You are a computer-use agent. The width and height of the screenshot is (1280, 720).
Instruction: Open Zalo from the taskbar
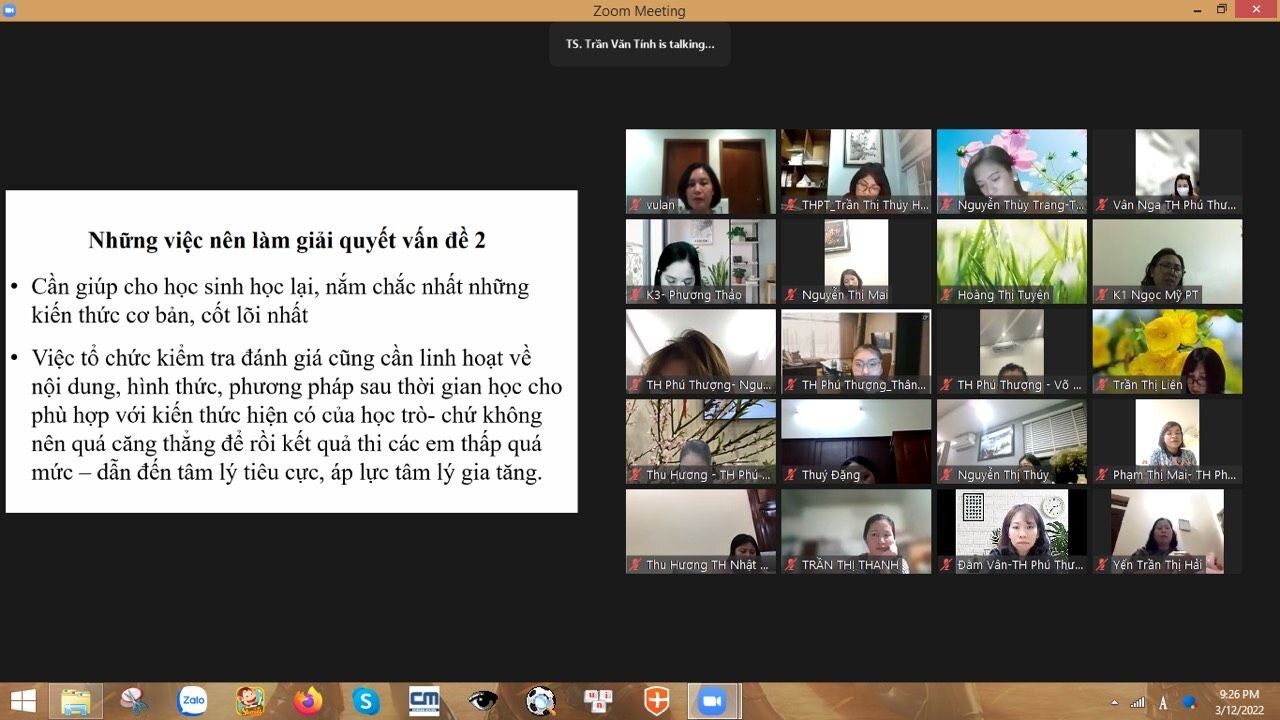click(x=192, y=701)
